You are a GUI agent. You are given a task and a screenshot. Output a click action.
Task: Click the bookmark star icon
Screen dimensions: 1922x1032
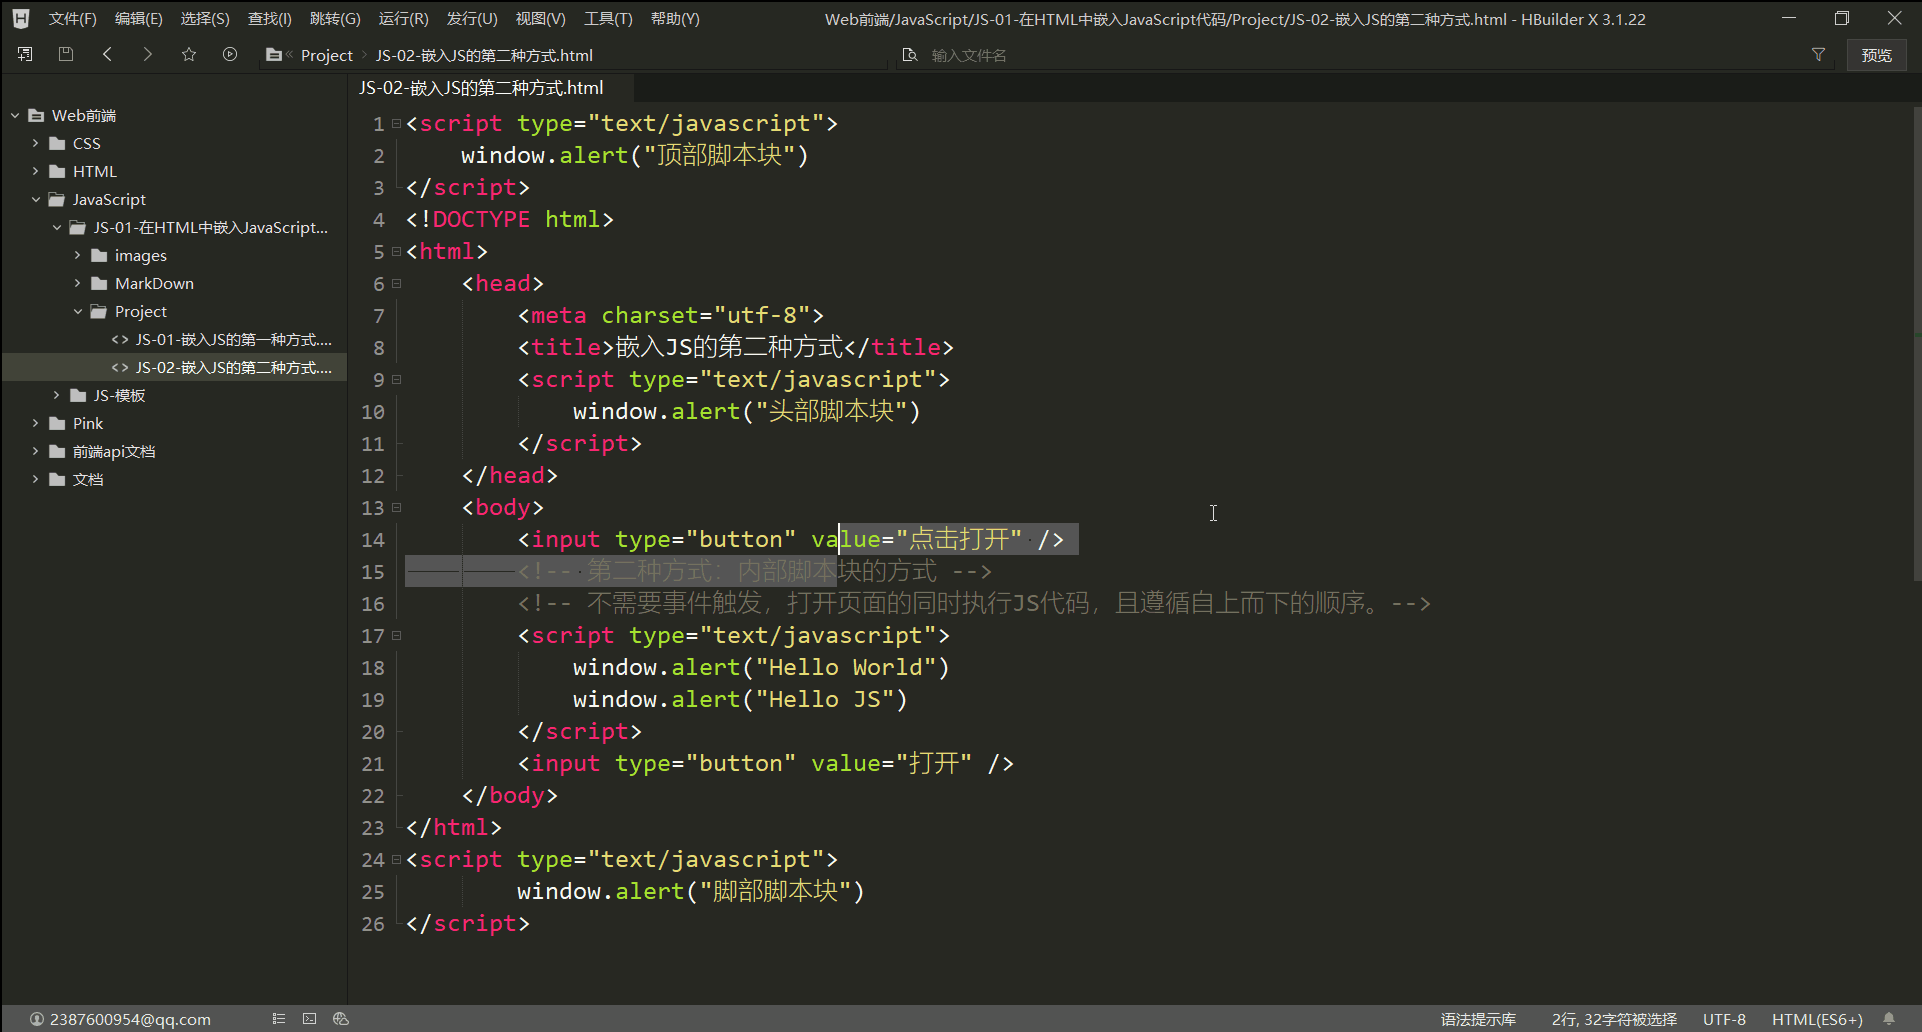click(189, 54)
